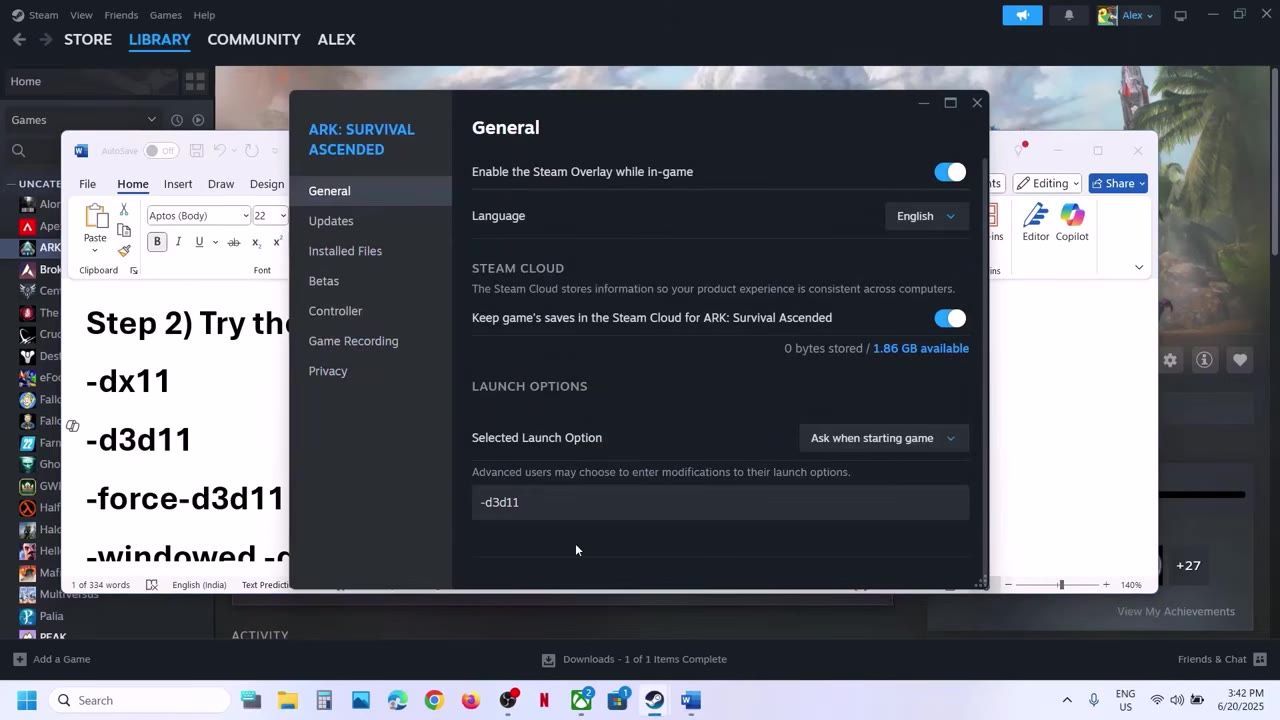Open the Aptos (Body) font name dropdown

click(246, 216)
